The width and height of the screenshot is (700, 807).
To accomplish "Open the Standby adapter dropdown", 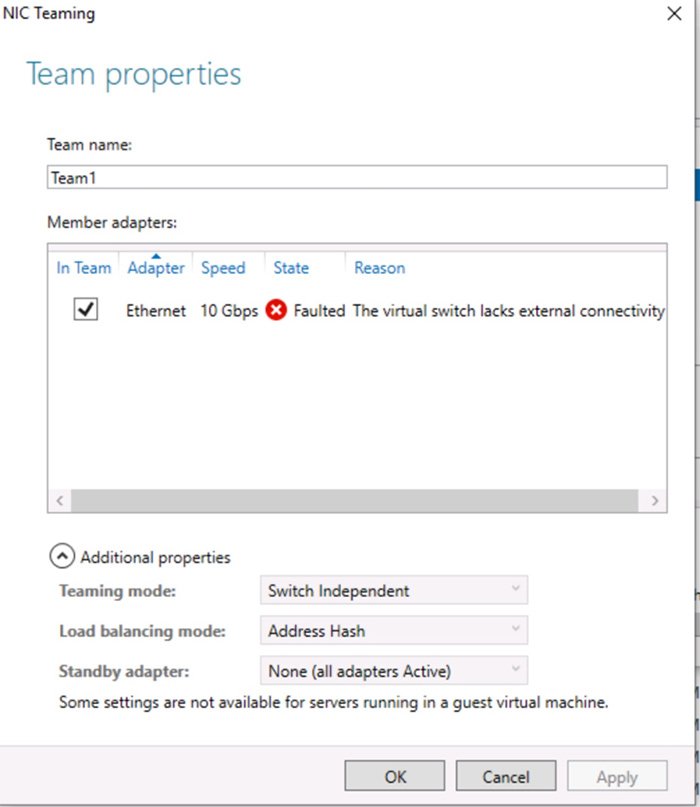I will point(393,671).
